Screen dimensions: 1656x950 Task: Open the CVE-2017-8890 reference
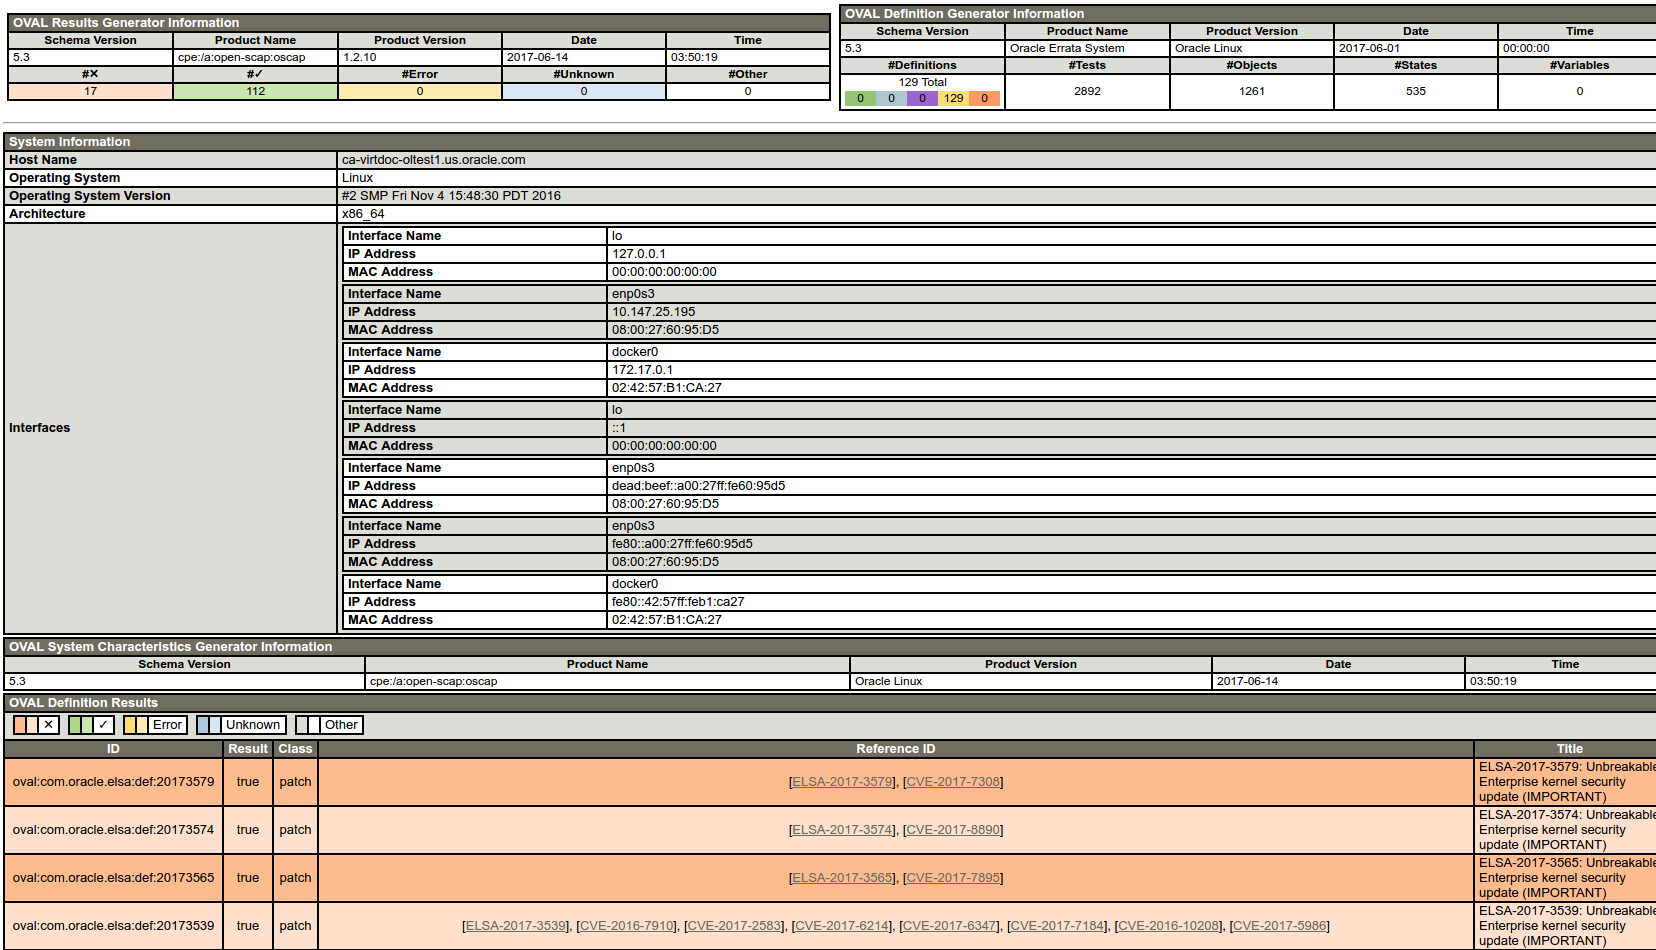953,830
